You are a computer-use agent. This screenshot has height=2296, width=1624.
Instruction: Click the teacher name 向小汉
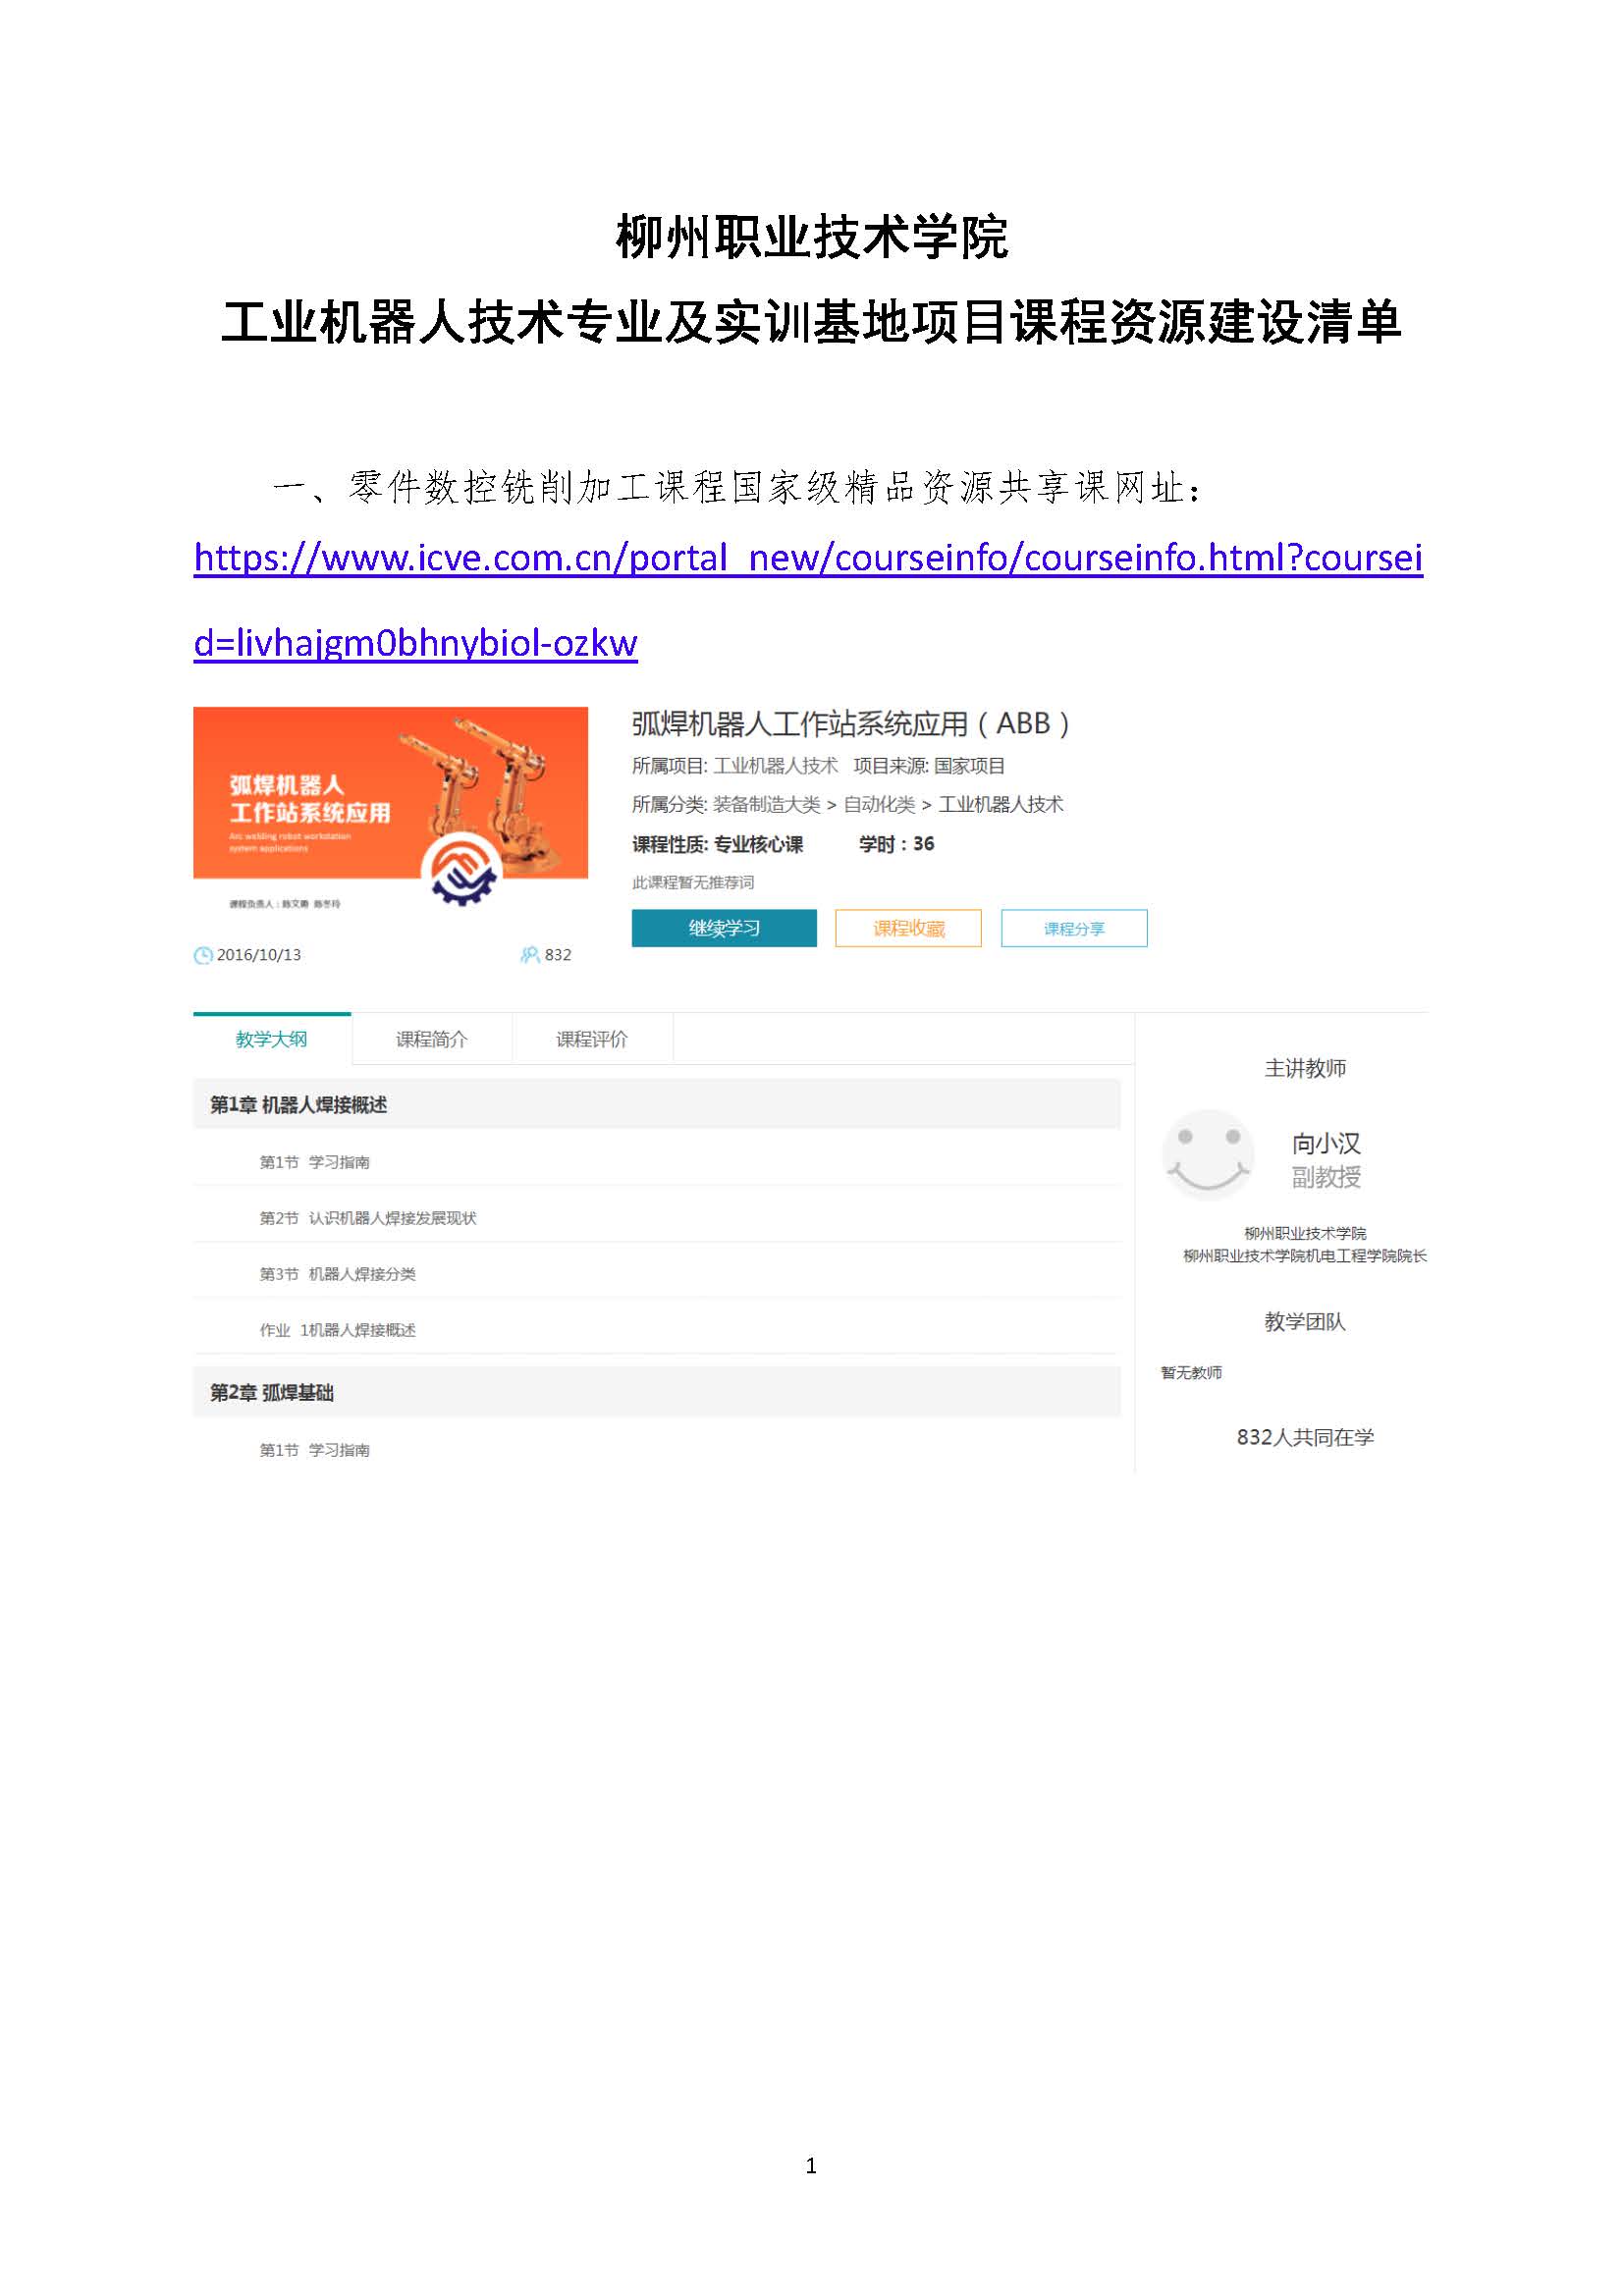1326,1143
